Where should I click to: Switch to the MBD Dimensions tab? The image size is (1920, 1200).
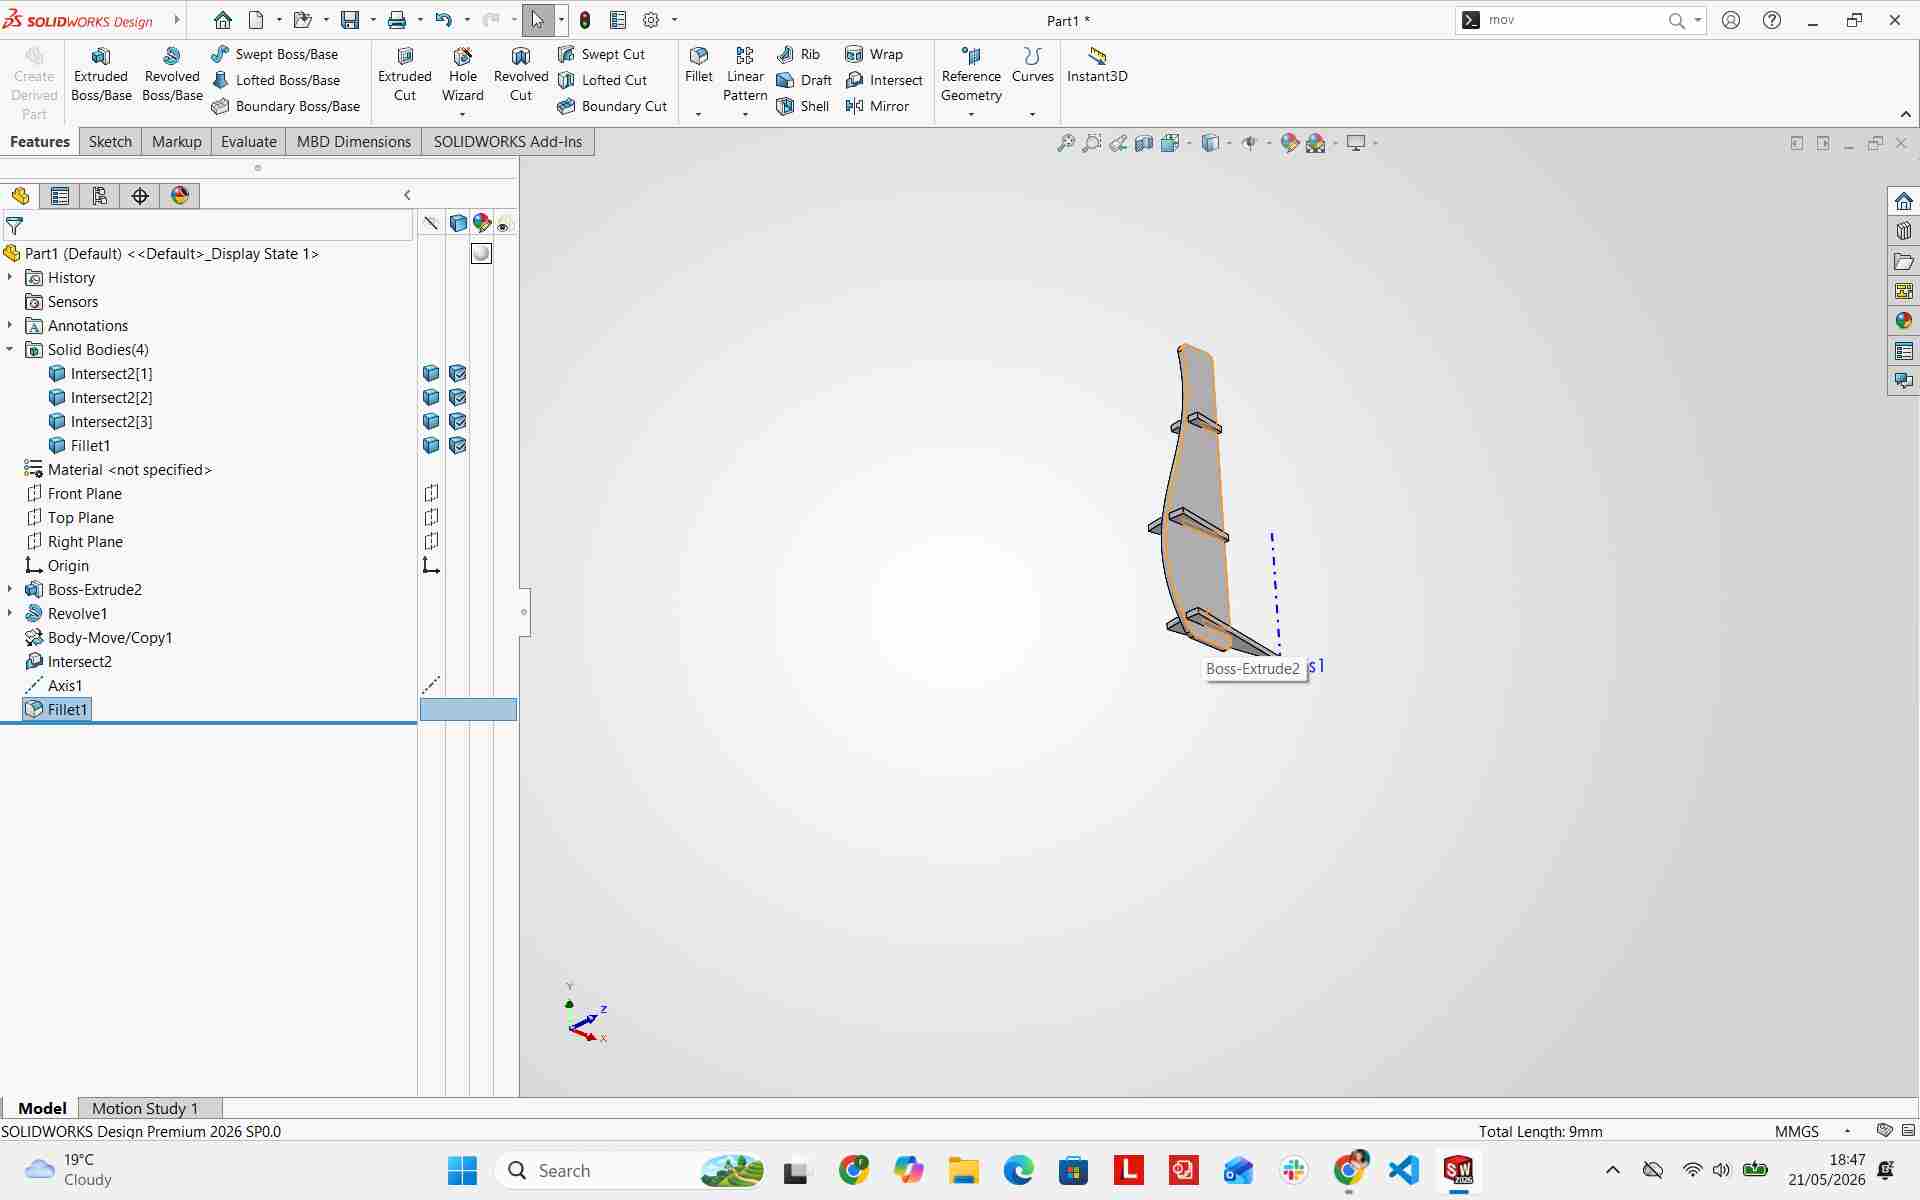click(354, 142)
